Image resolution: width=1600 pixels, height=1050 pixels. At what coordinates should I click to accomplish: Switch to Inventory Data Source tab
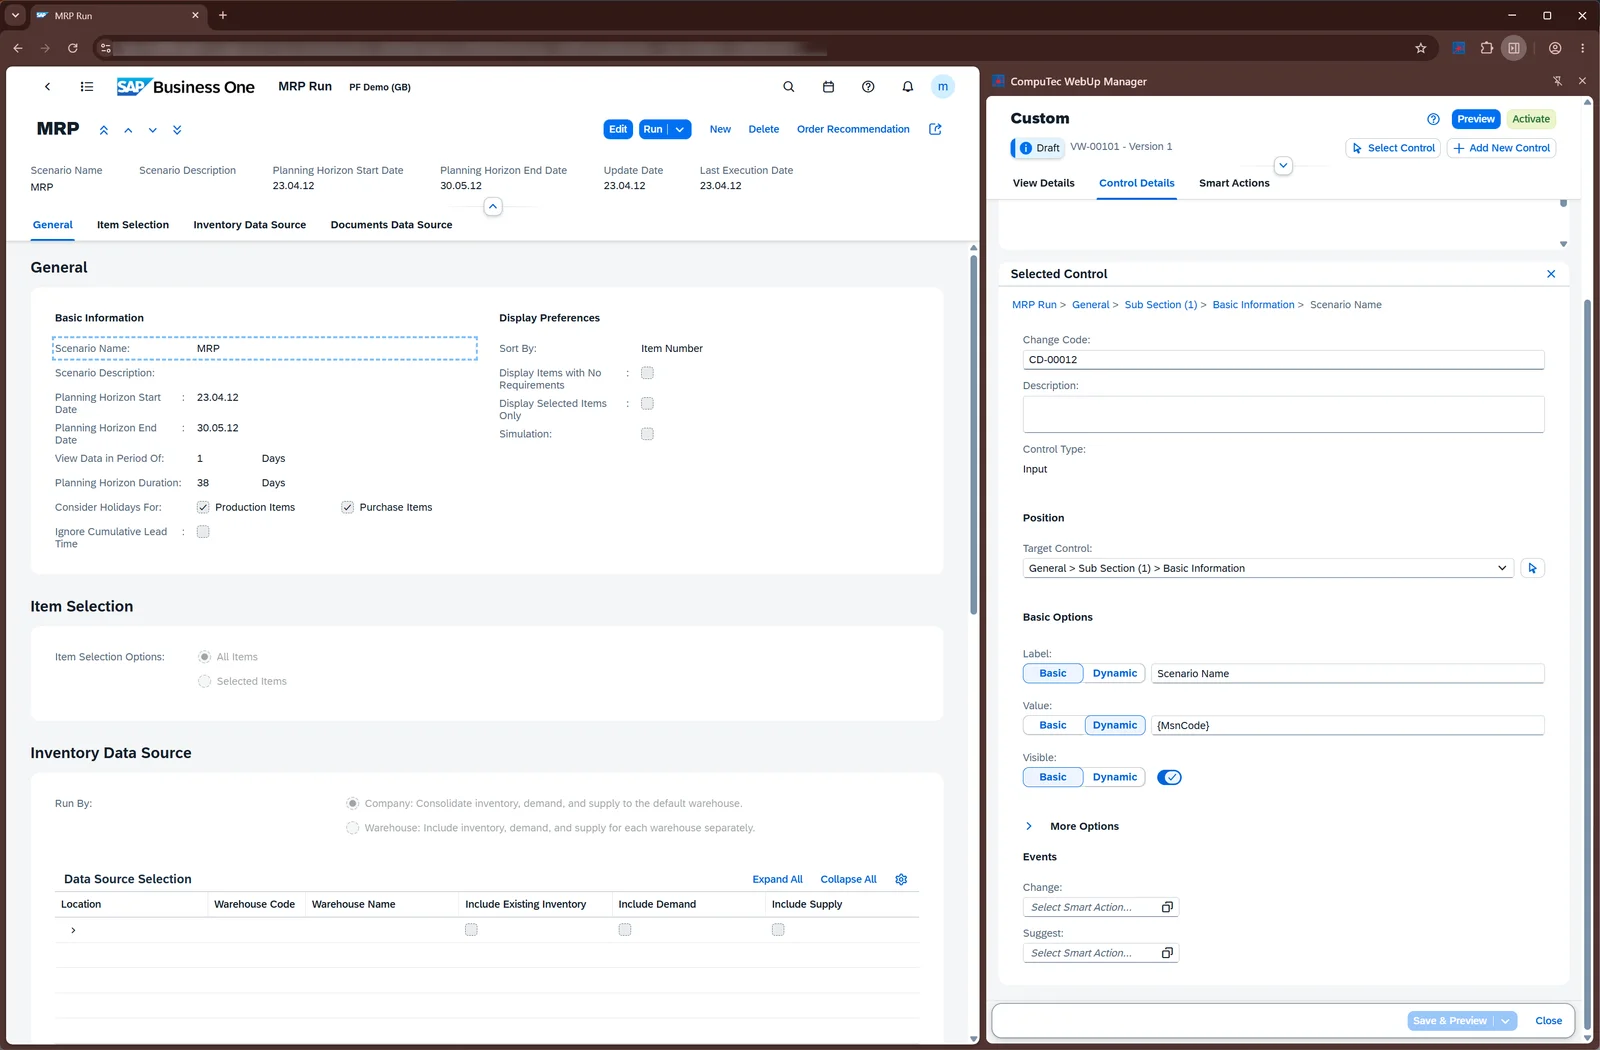(250, 225)
